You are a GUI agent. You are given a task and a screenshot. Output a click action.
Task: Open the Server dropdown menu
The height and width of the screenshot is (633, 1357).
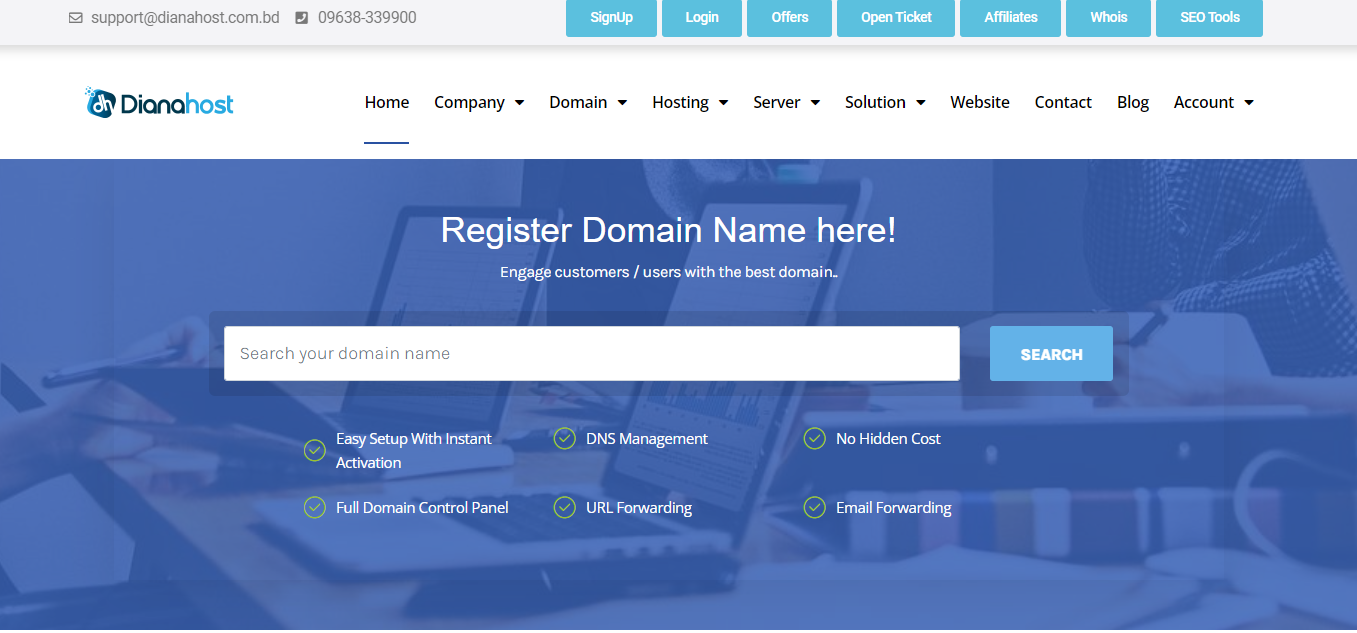[x=786, y=102]
